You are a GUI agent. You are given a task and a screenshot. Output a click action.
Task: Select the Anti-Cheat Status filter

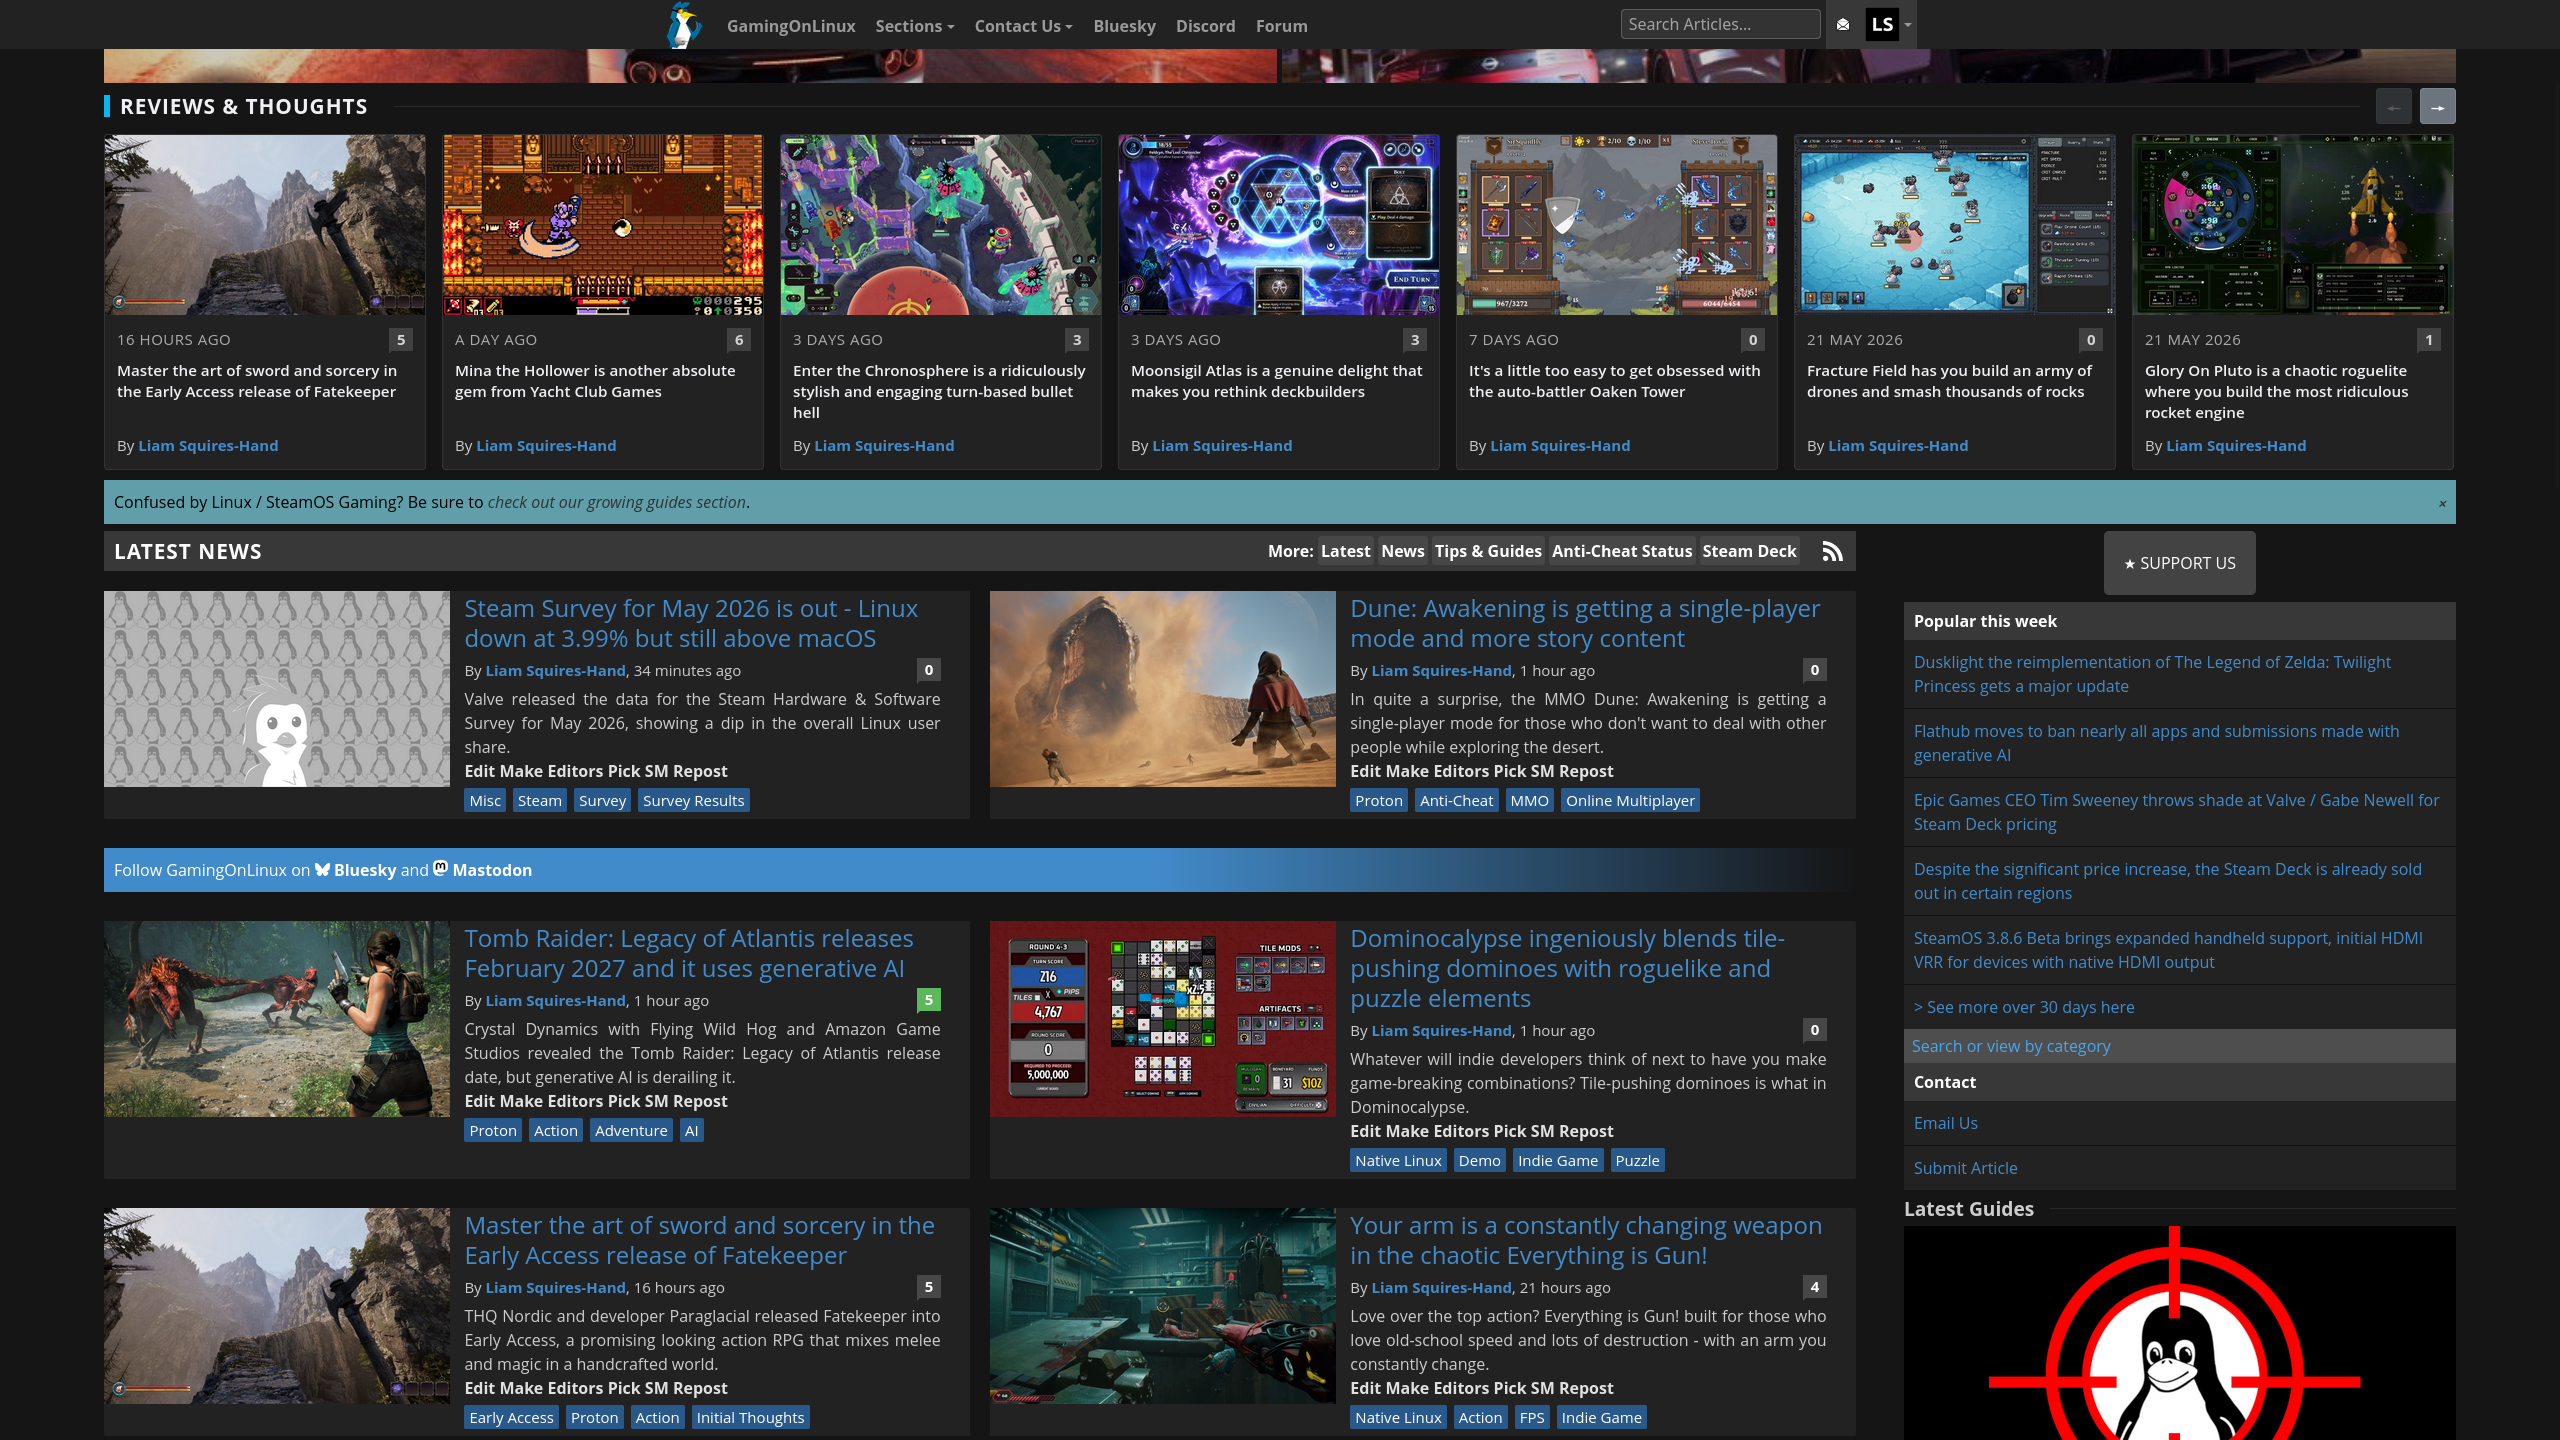click(1622, 551)
